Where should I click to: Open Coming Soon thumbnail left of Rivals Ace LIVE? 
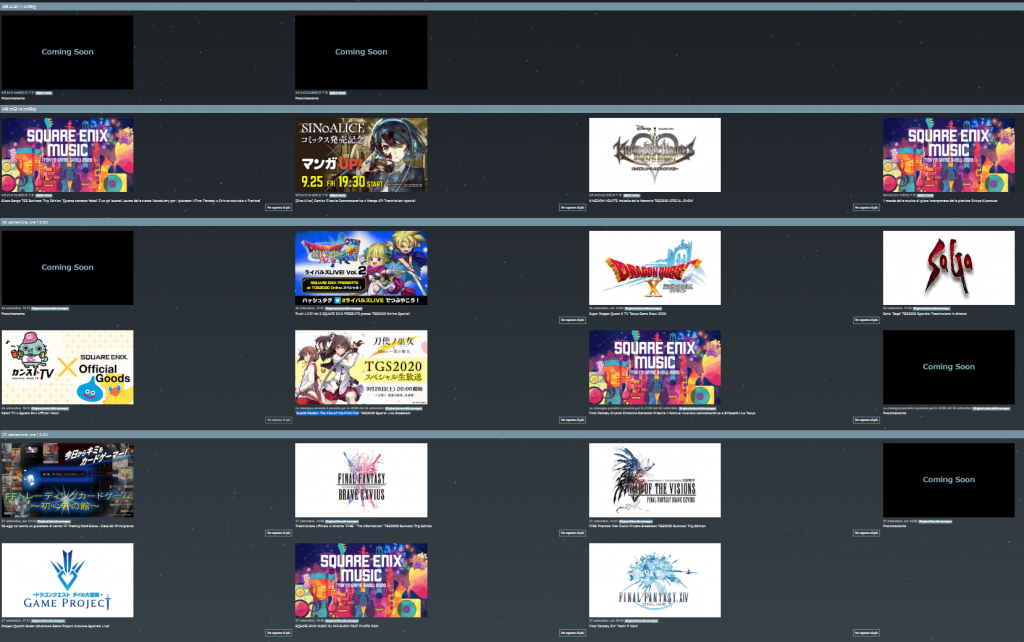(x=67, y=268)
